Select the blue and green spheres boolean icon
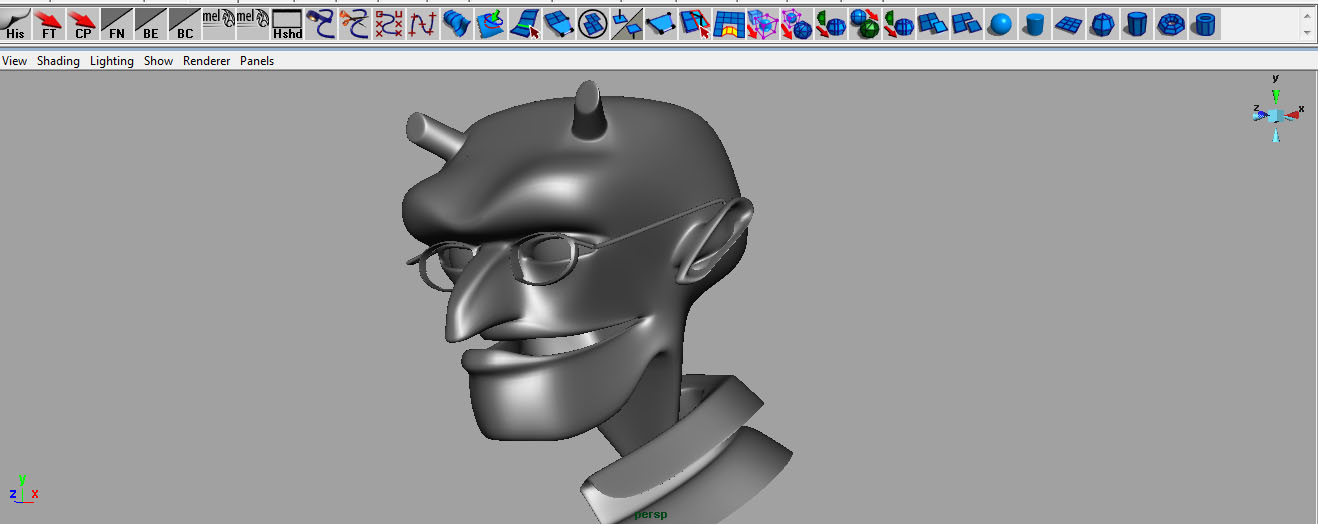 [x=865, y=23]
